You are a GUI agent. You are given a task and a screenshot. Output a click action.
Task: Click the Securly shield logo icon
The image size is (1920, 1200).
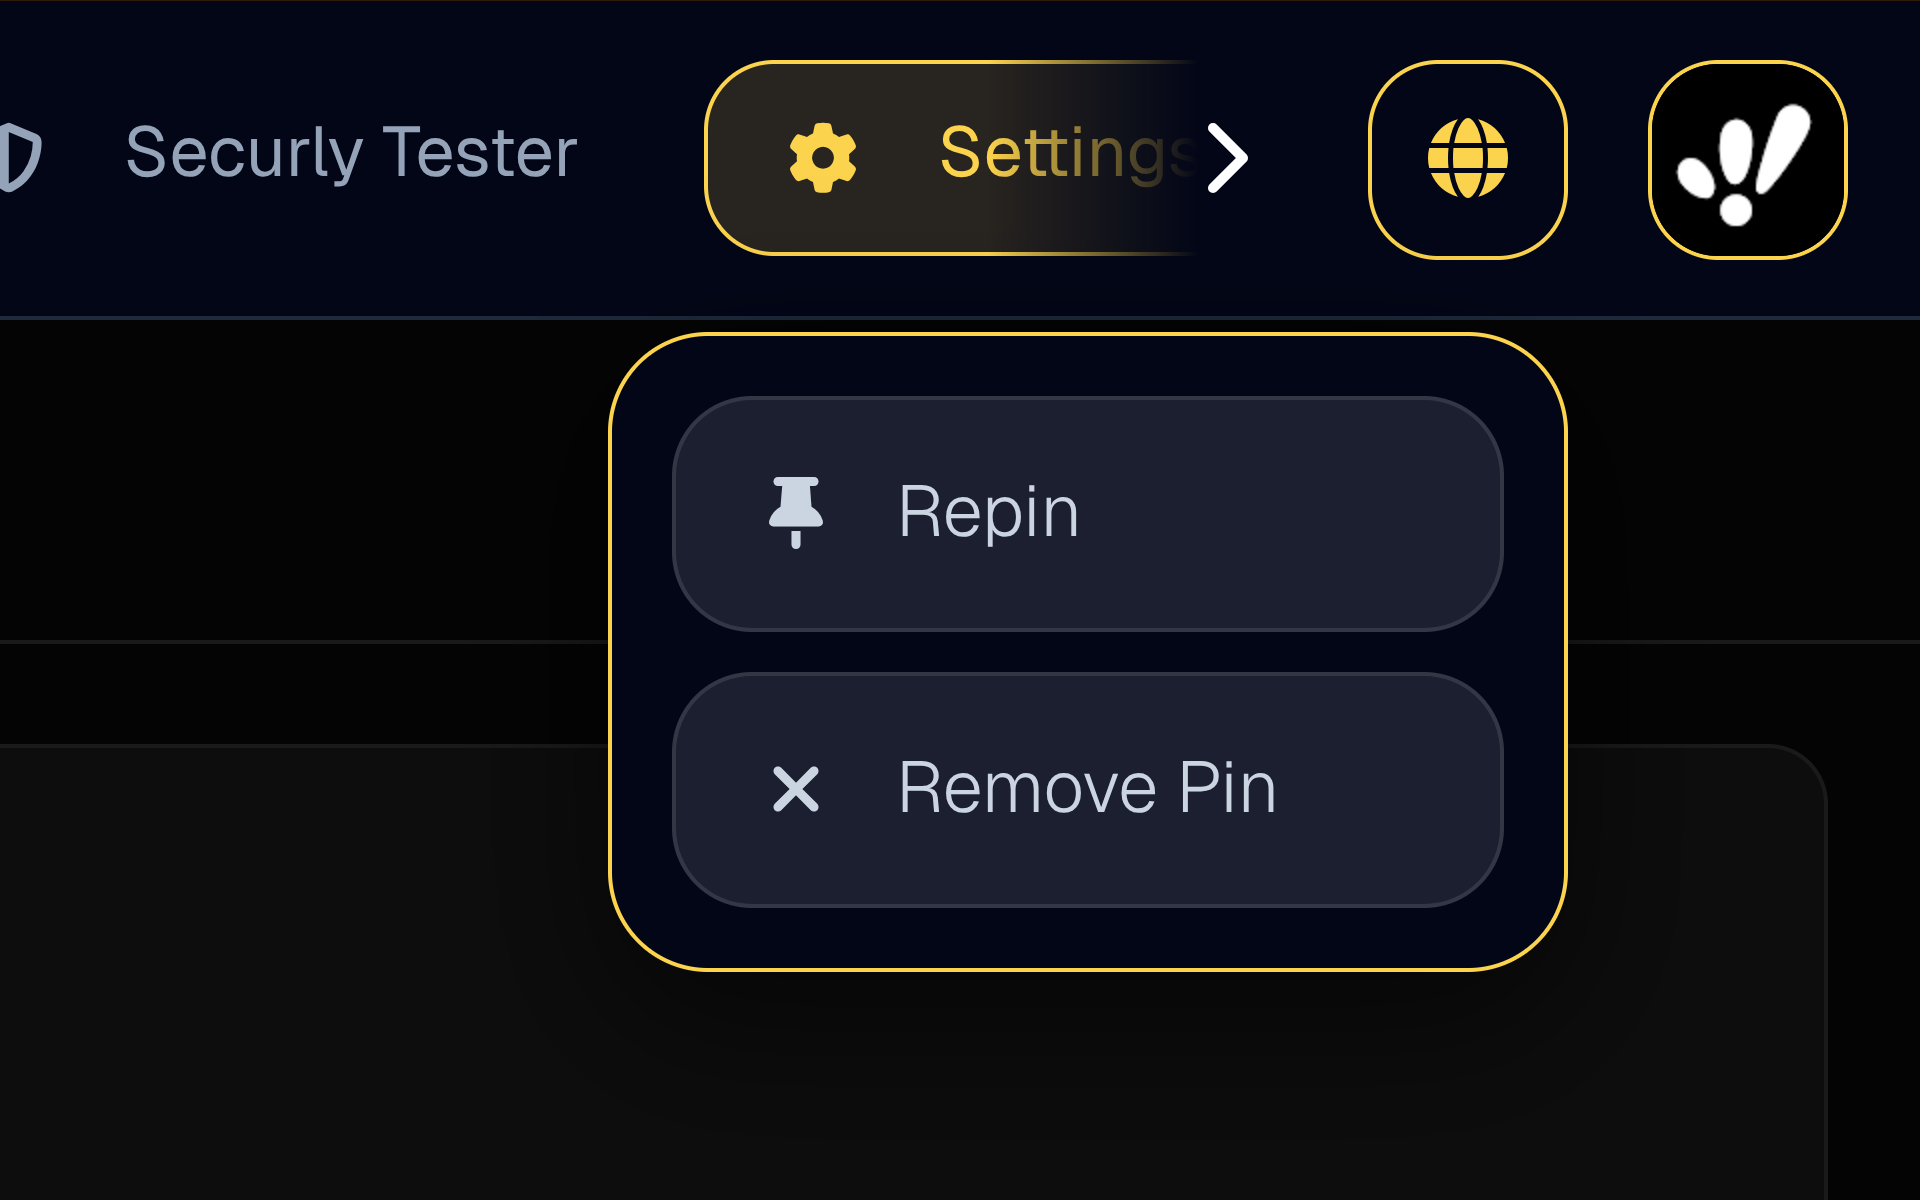tap(20, 156)
